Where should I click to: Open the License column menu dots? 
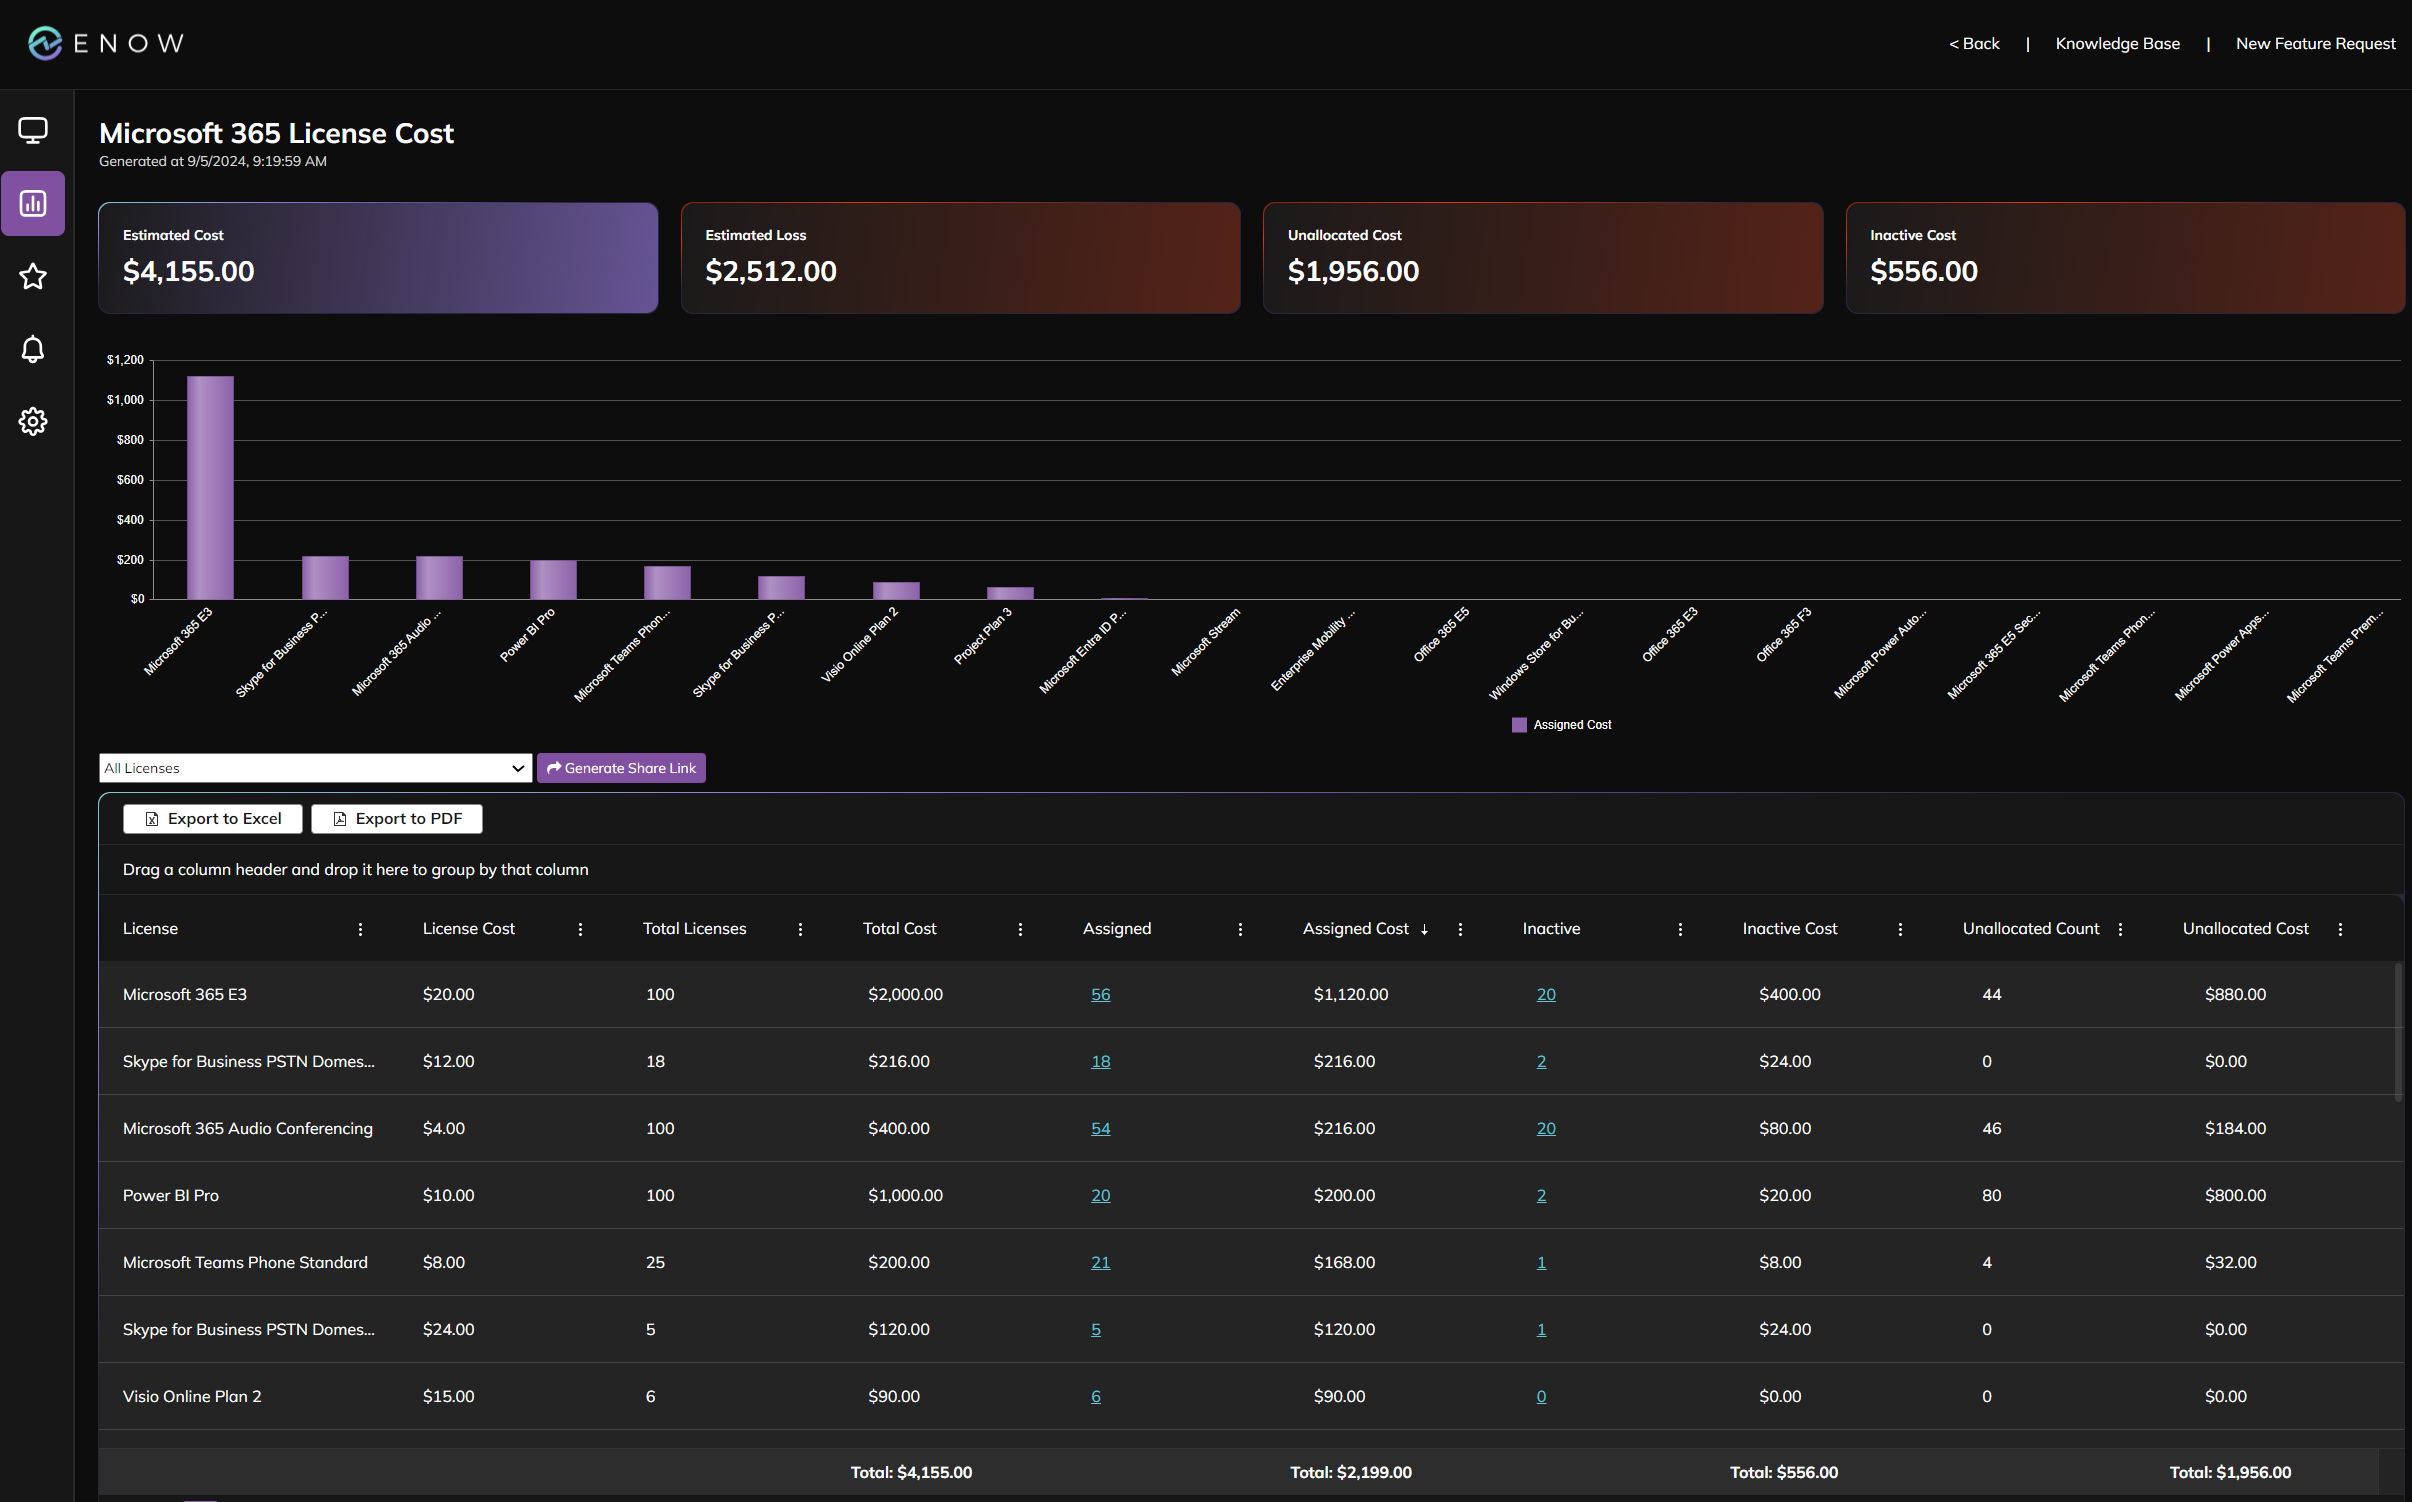pyautogui.click(x=360, y=929)
